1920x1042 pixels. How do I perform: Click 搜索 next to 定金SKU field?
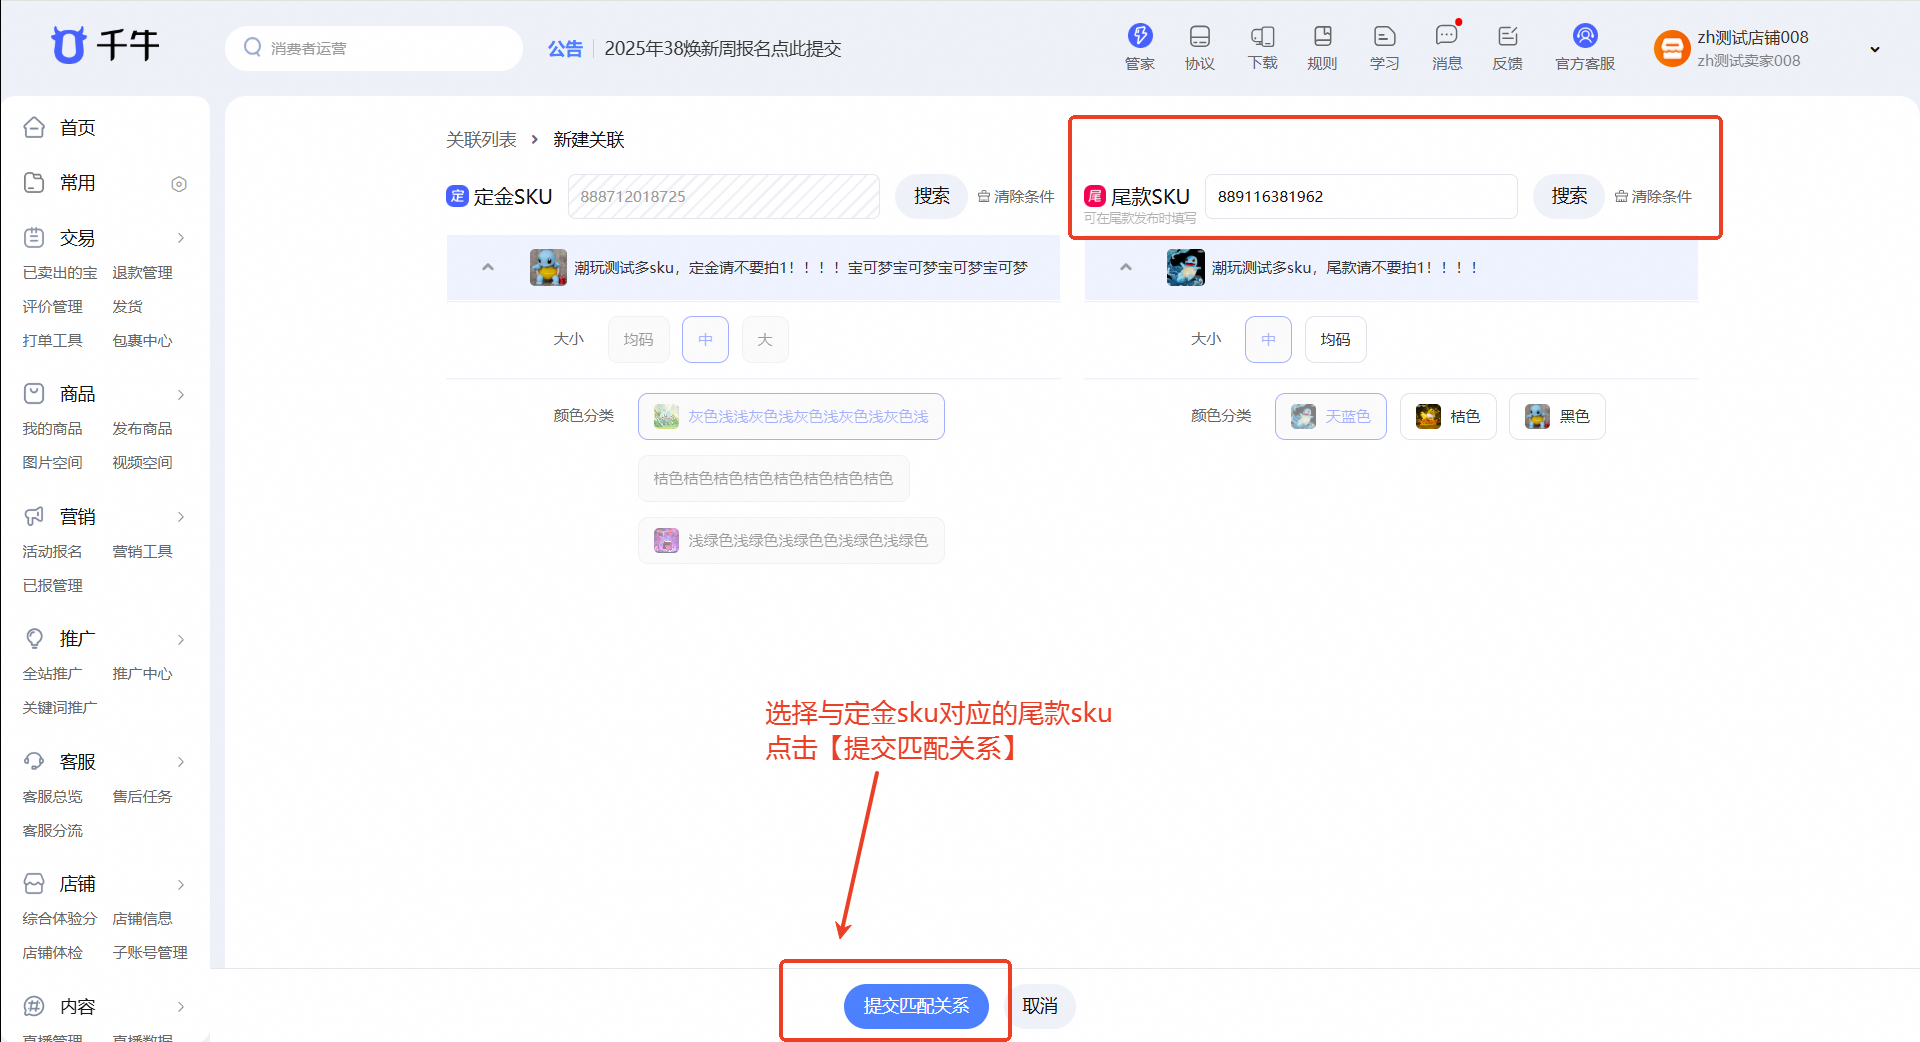click(x=932, y=196)
